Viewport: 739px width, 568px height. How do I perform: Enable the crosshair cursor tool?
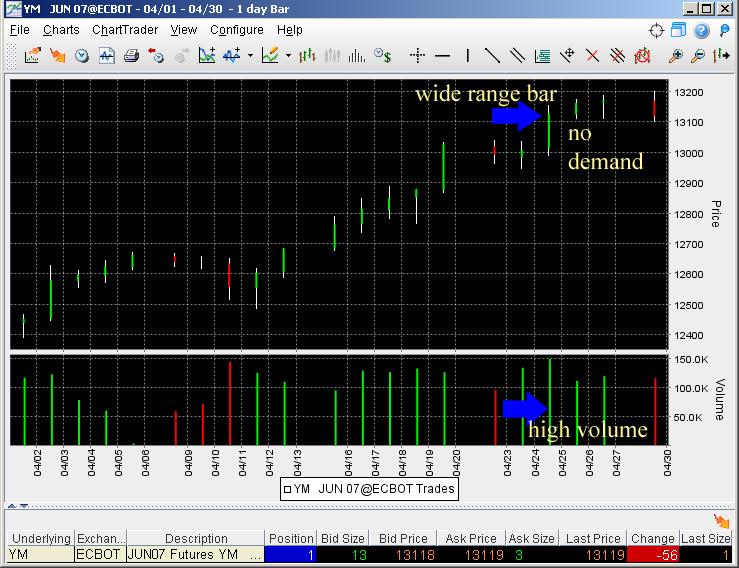417,56
